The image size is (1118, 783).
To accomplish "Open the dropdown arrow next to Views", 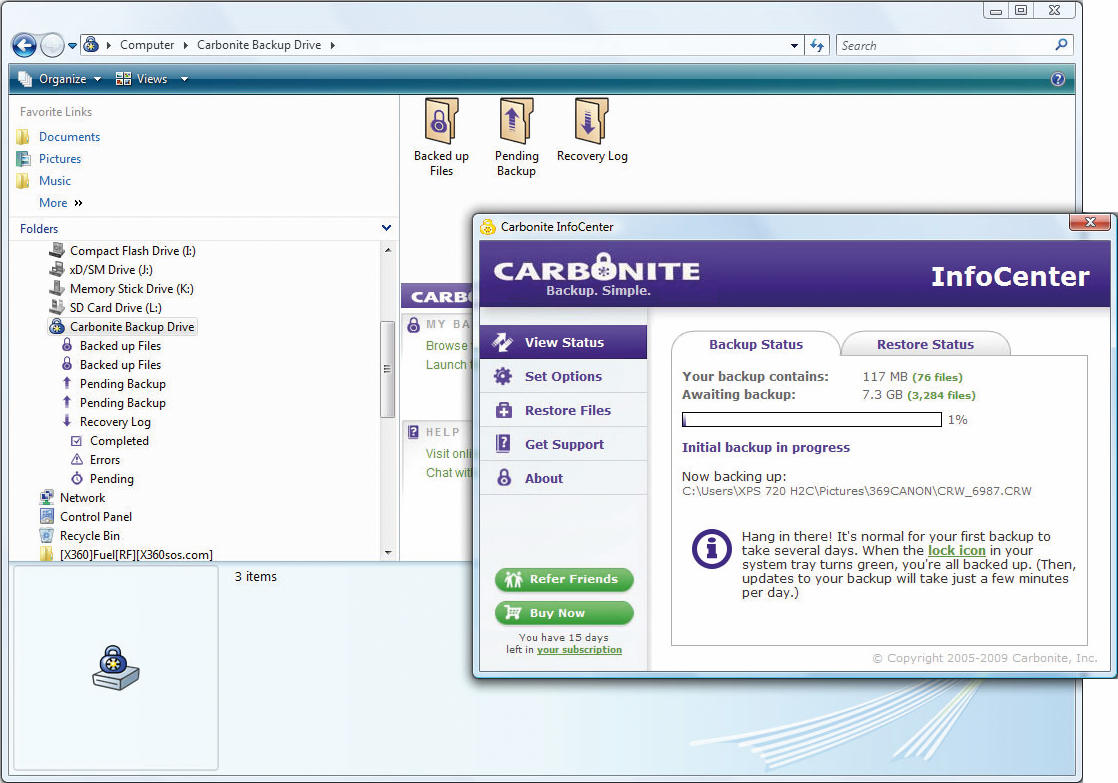I will coord(184,79).
